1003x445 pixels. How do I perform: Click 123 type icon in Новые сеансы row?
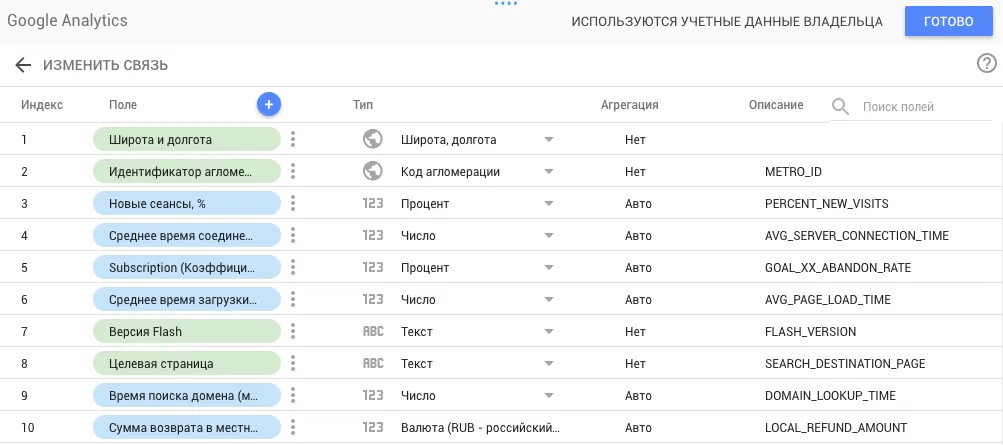(373, 203)
